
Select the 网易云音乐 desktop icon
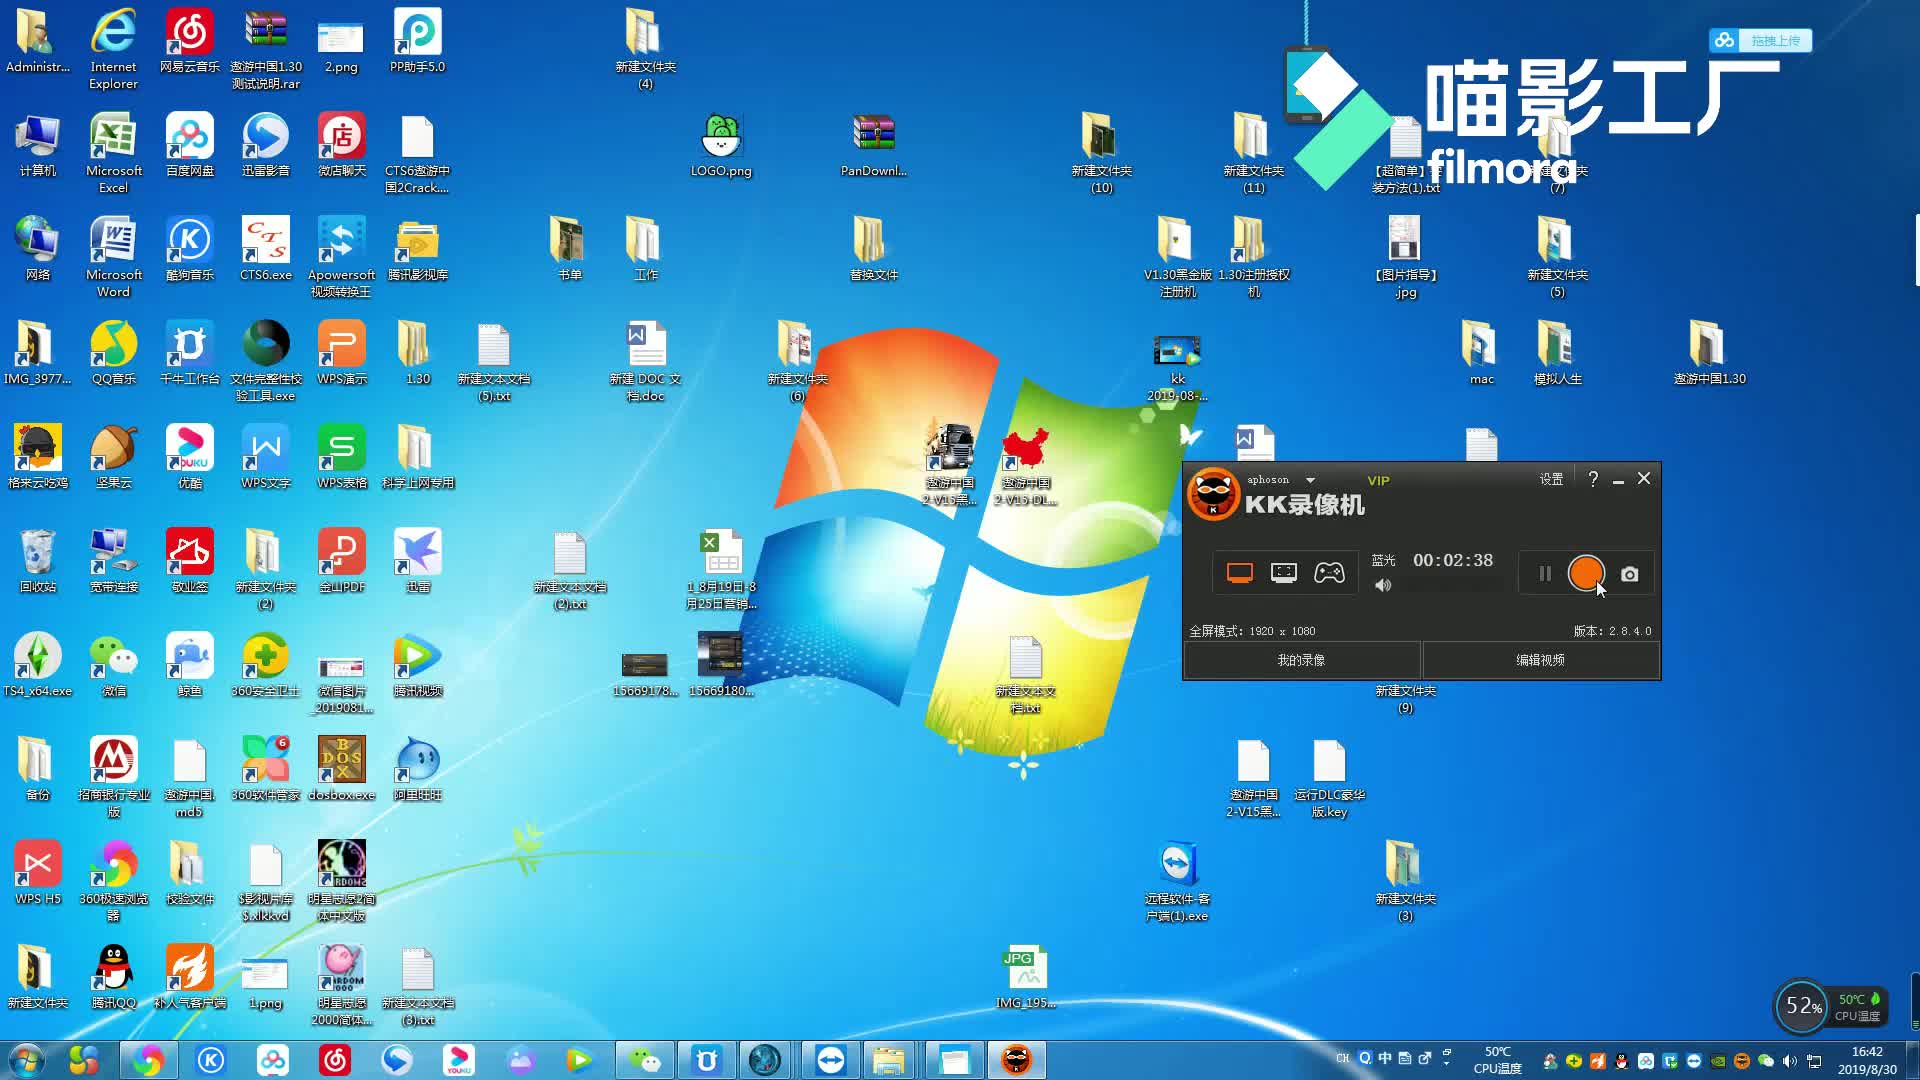(x=190, y=40)
